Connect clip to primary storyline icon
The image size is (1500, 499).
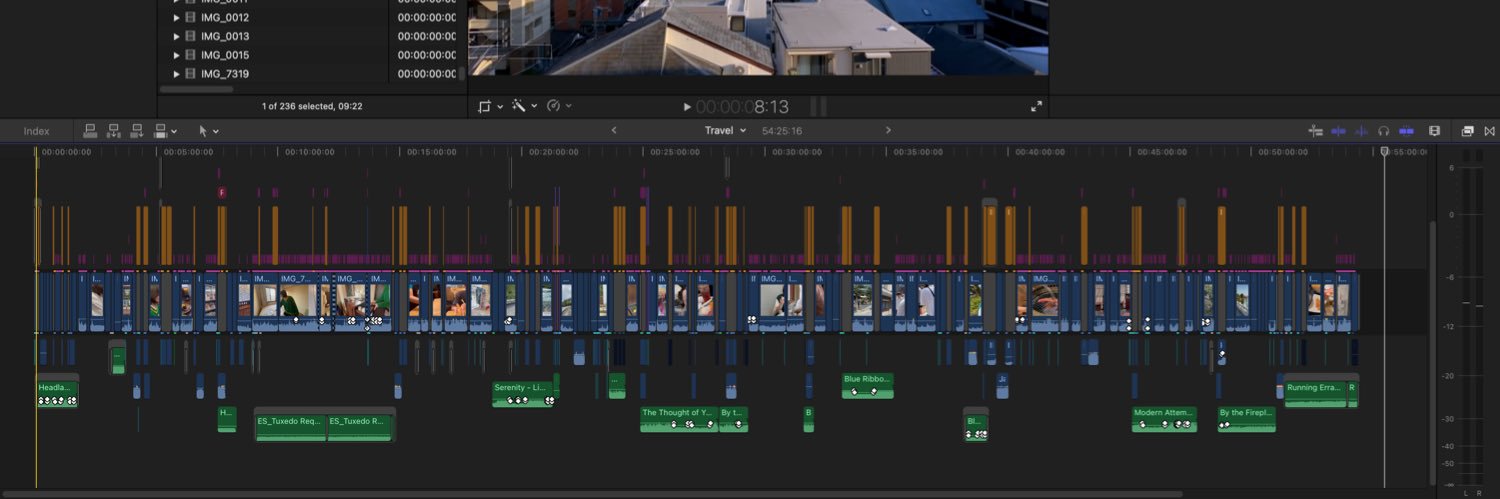click(90, 131)
